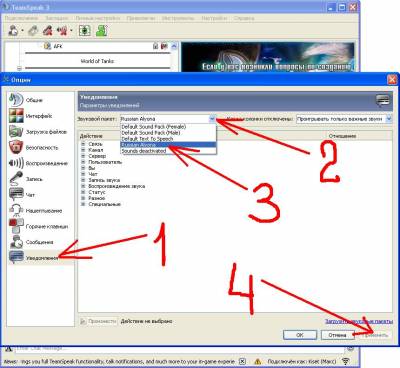
Task: Select the Сообщения section icon
Action: point(16,242)
